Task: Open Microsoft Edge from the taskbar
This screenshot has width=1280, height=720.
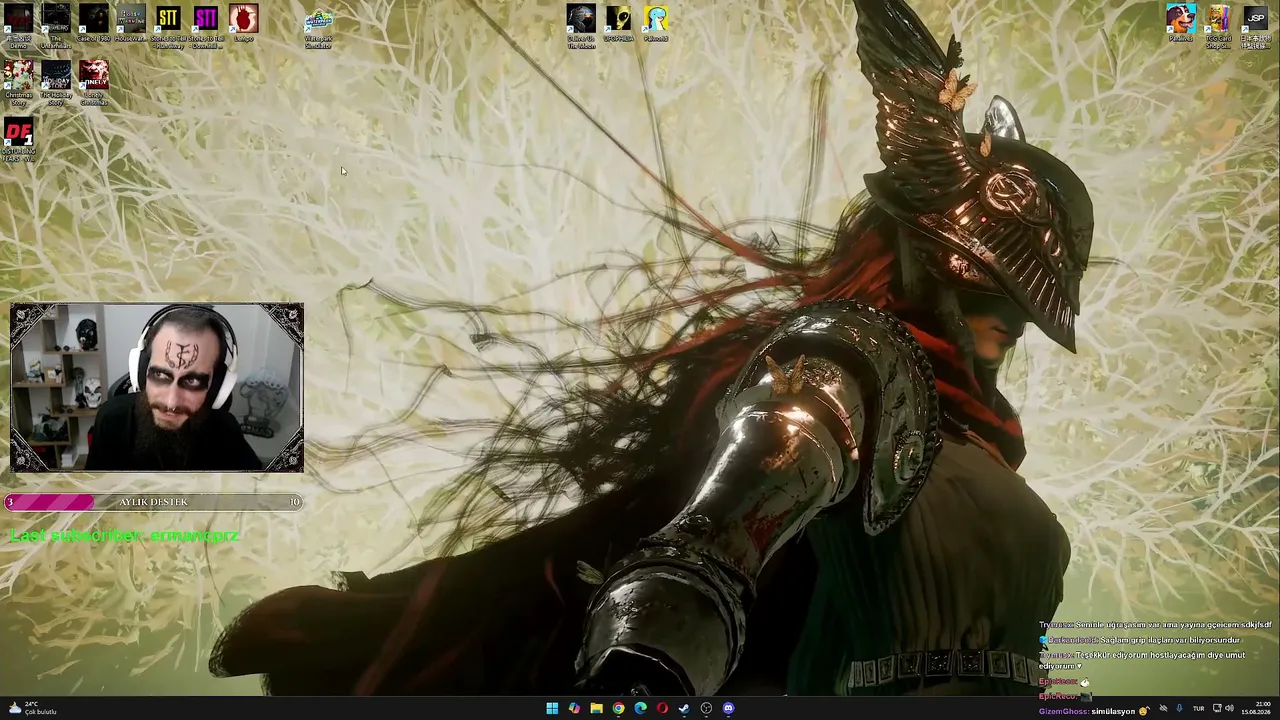Action: point(640,708)
